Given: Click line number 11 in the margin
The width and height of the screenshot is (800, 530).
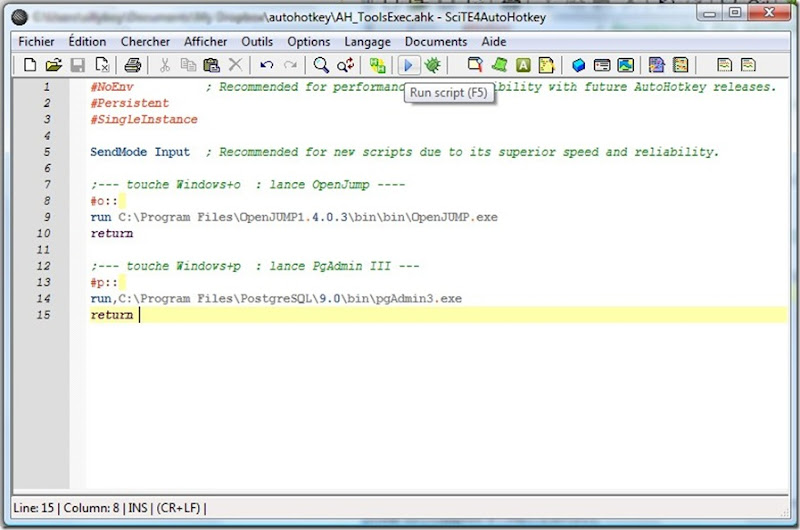Looking at the screenshot, I should [x=43, y=250].
